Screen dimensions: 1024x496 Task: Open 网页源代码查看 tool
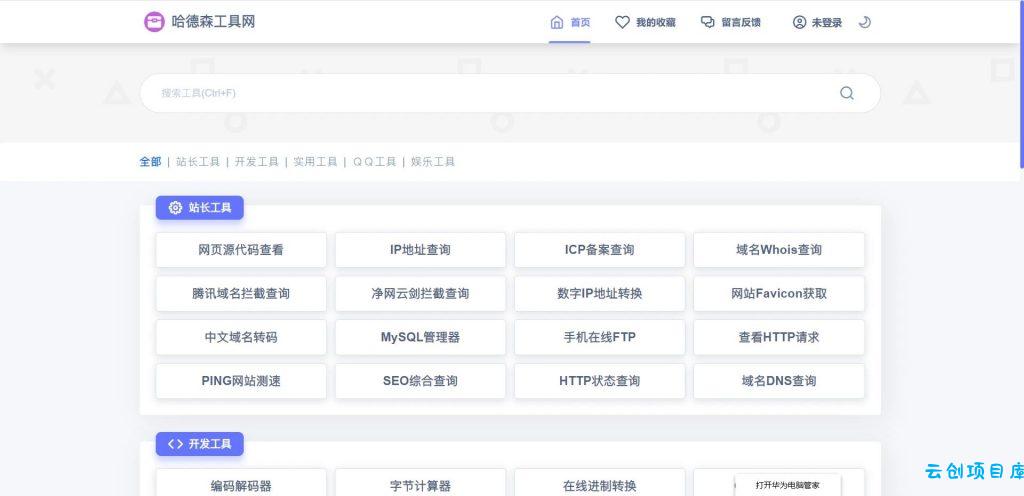tap(241, 250)
